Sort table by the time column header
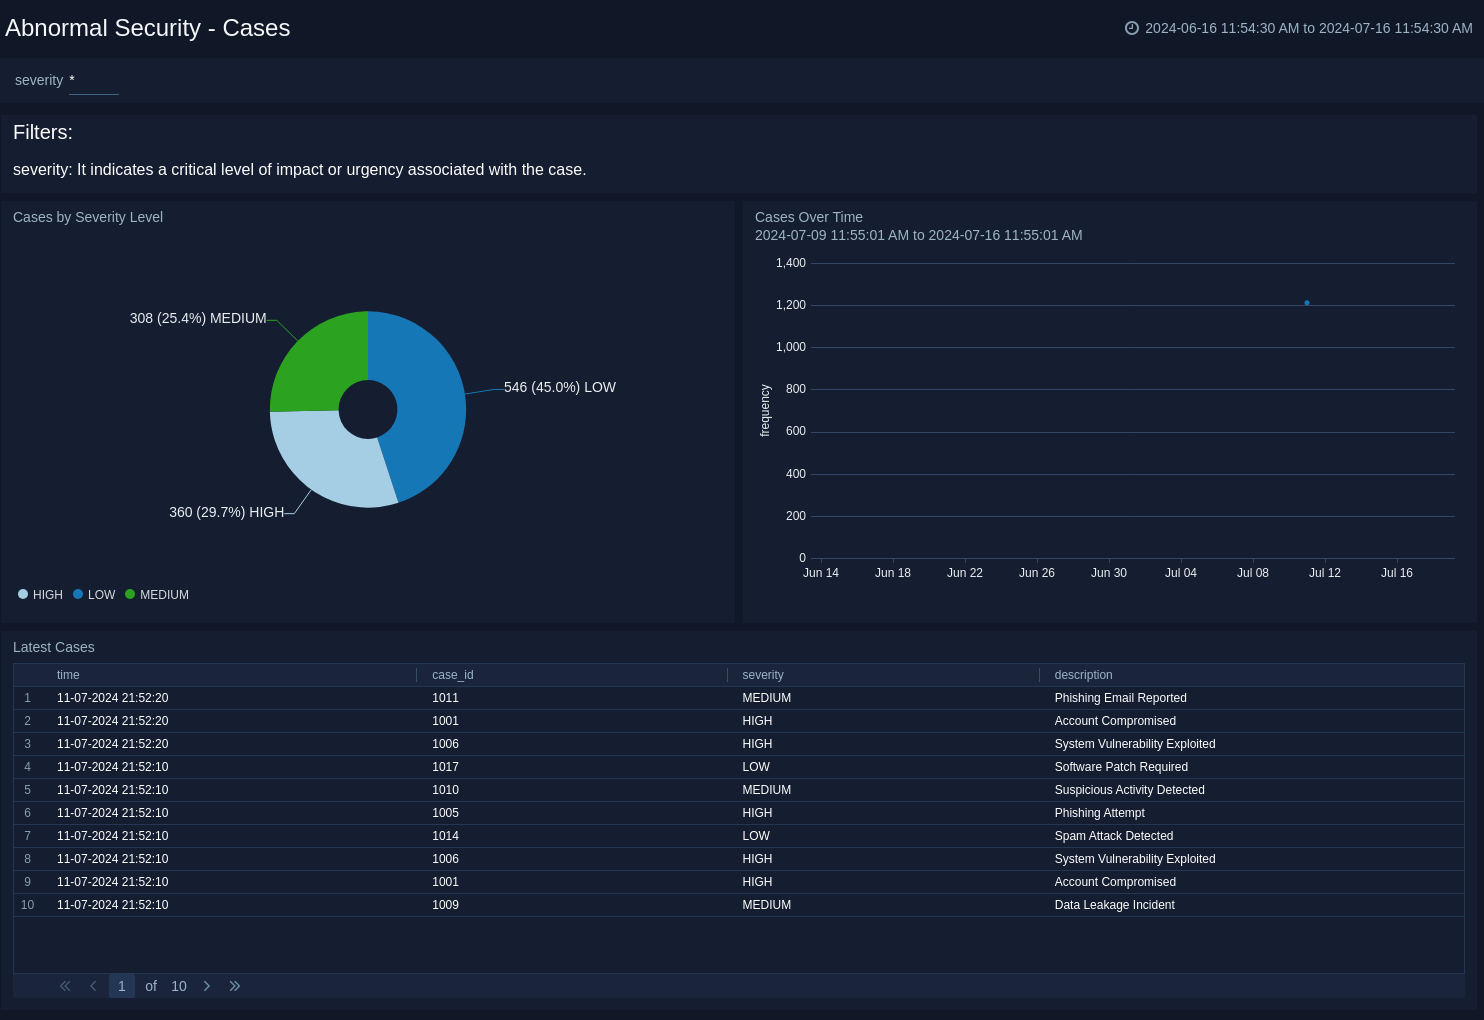 pyautogui.click(x=68, y=675)
